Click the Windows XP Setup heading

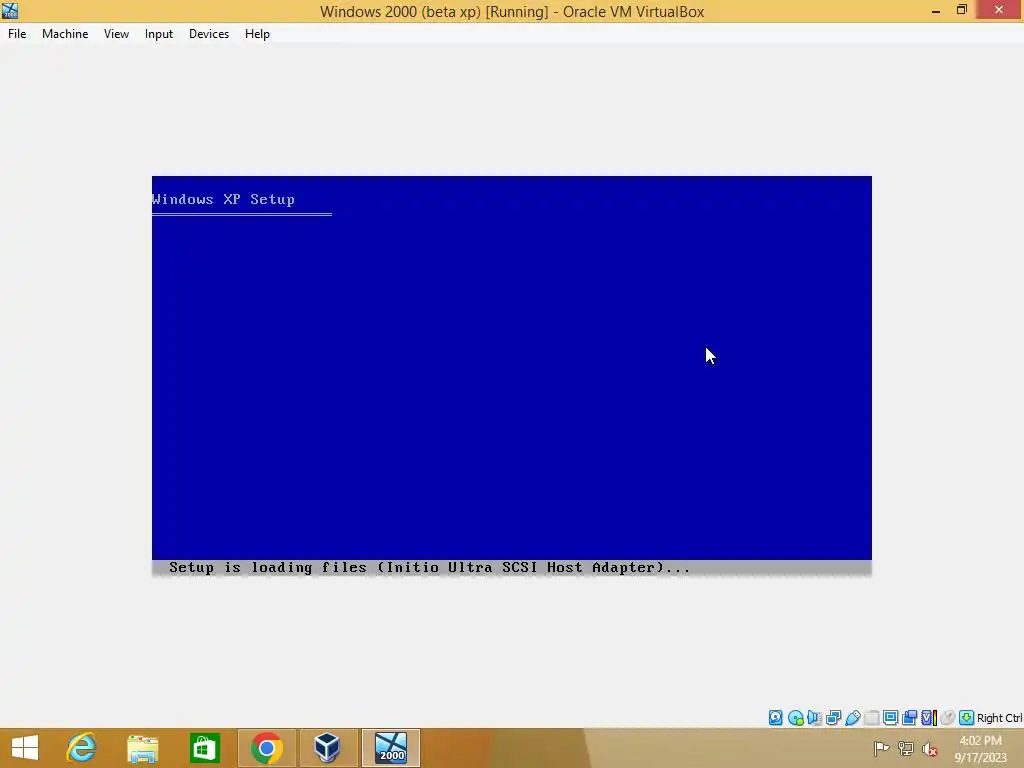223,199
